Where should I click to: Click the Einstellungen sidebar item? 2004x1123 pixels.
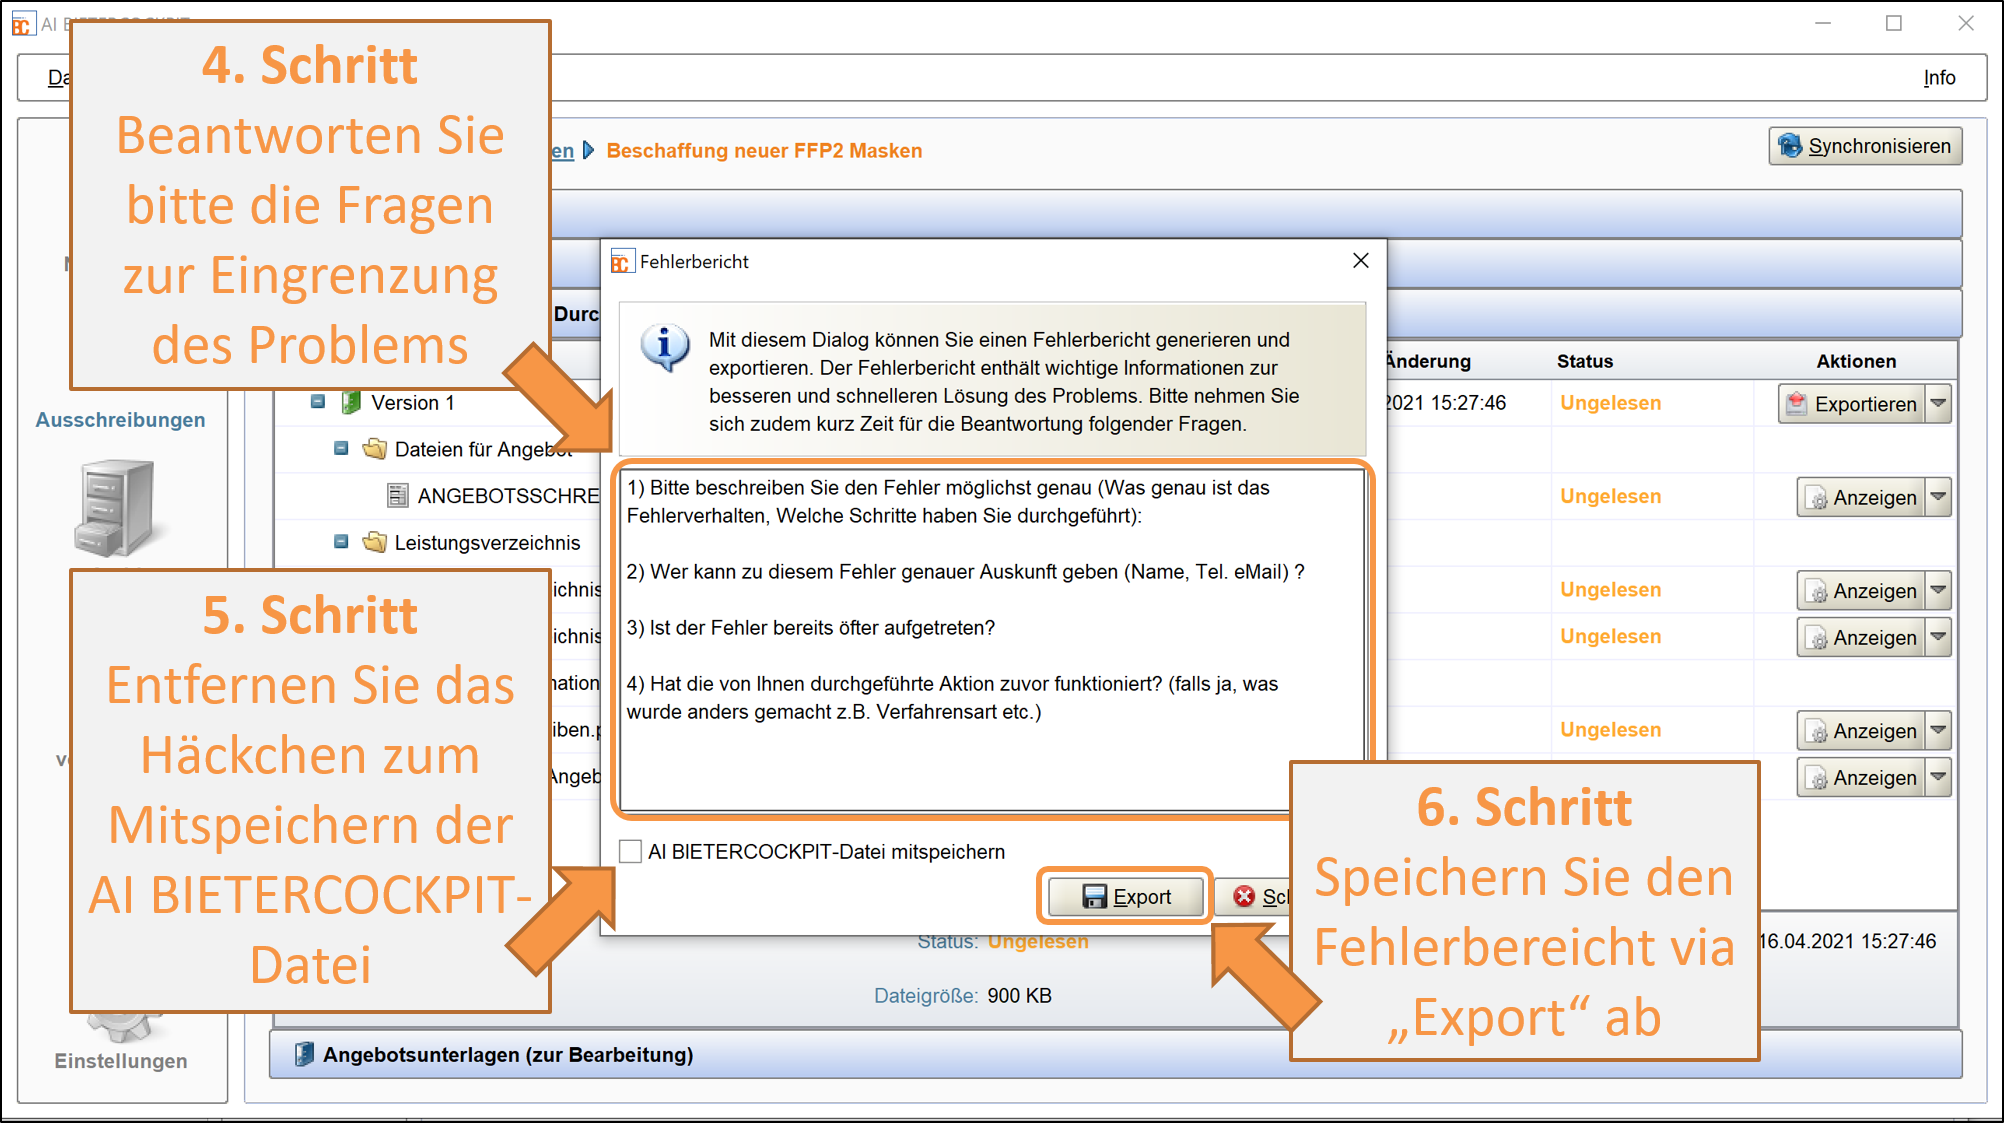click(x=120, y=1060)
